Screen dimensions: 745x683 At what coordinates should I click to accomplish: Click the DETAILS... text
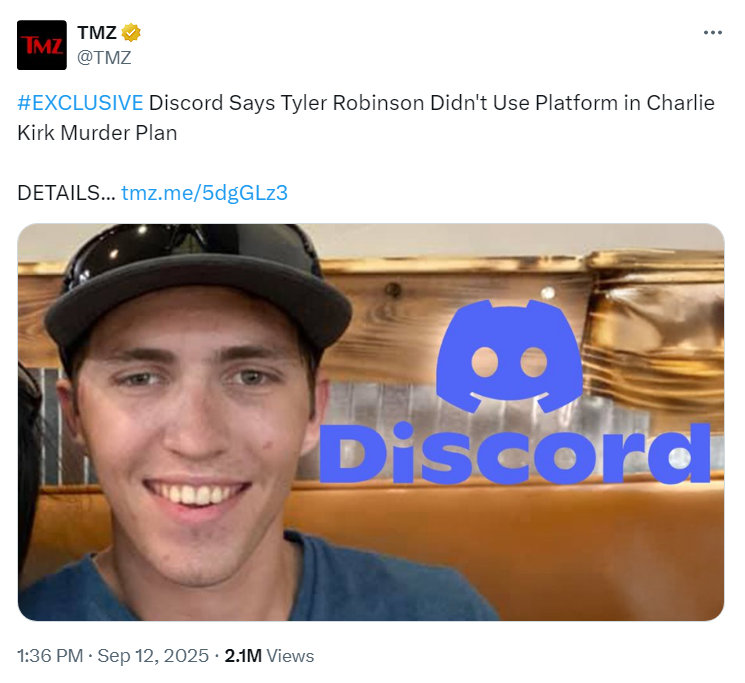tap(67, 193)
